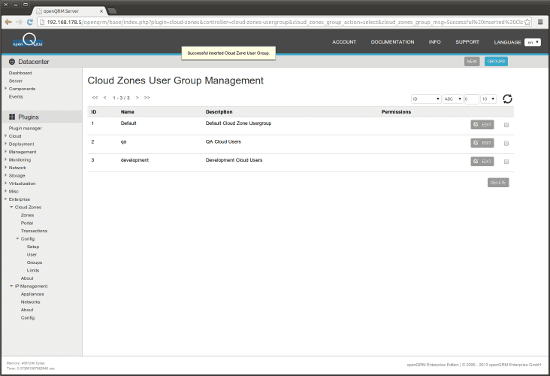Bookmark the page with the star icon
The height and width of the screenshot is (376, 550).
[527, 22]
